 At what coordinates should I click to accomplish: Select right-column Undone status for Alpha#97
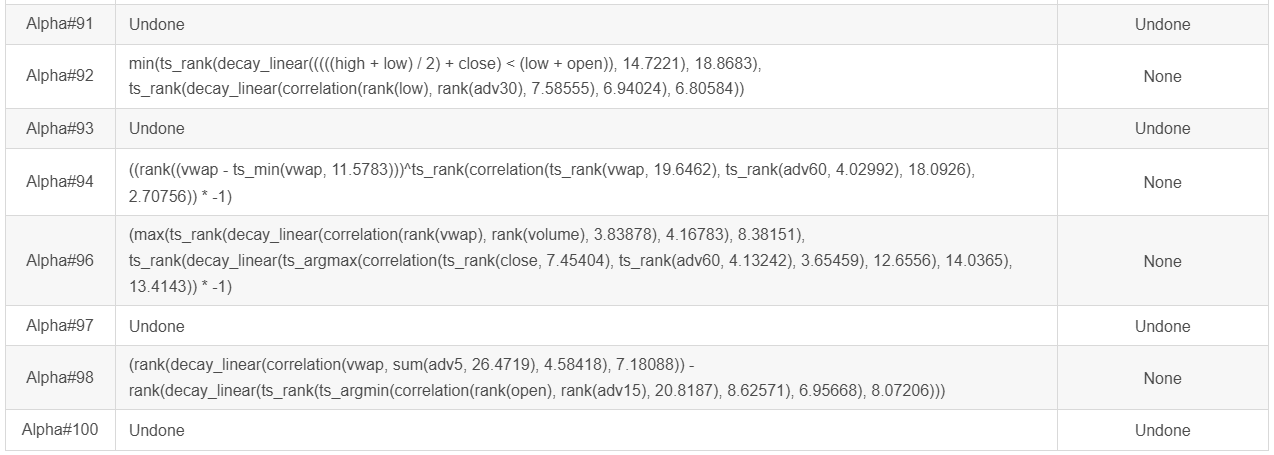pyautogui.click(x=1162, y=326)
